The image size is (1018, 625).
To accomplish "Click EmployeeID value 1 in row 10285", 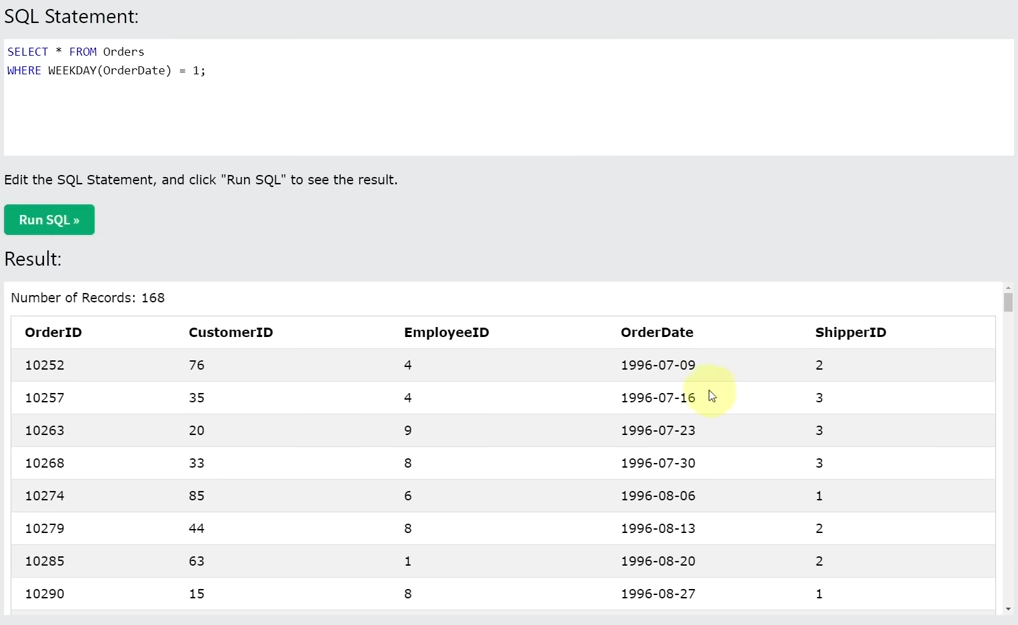I will coord(408,561).
